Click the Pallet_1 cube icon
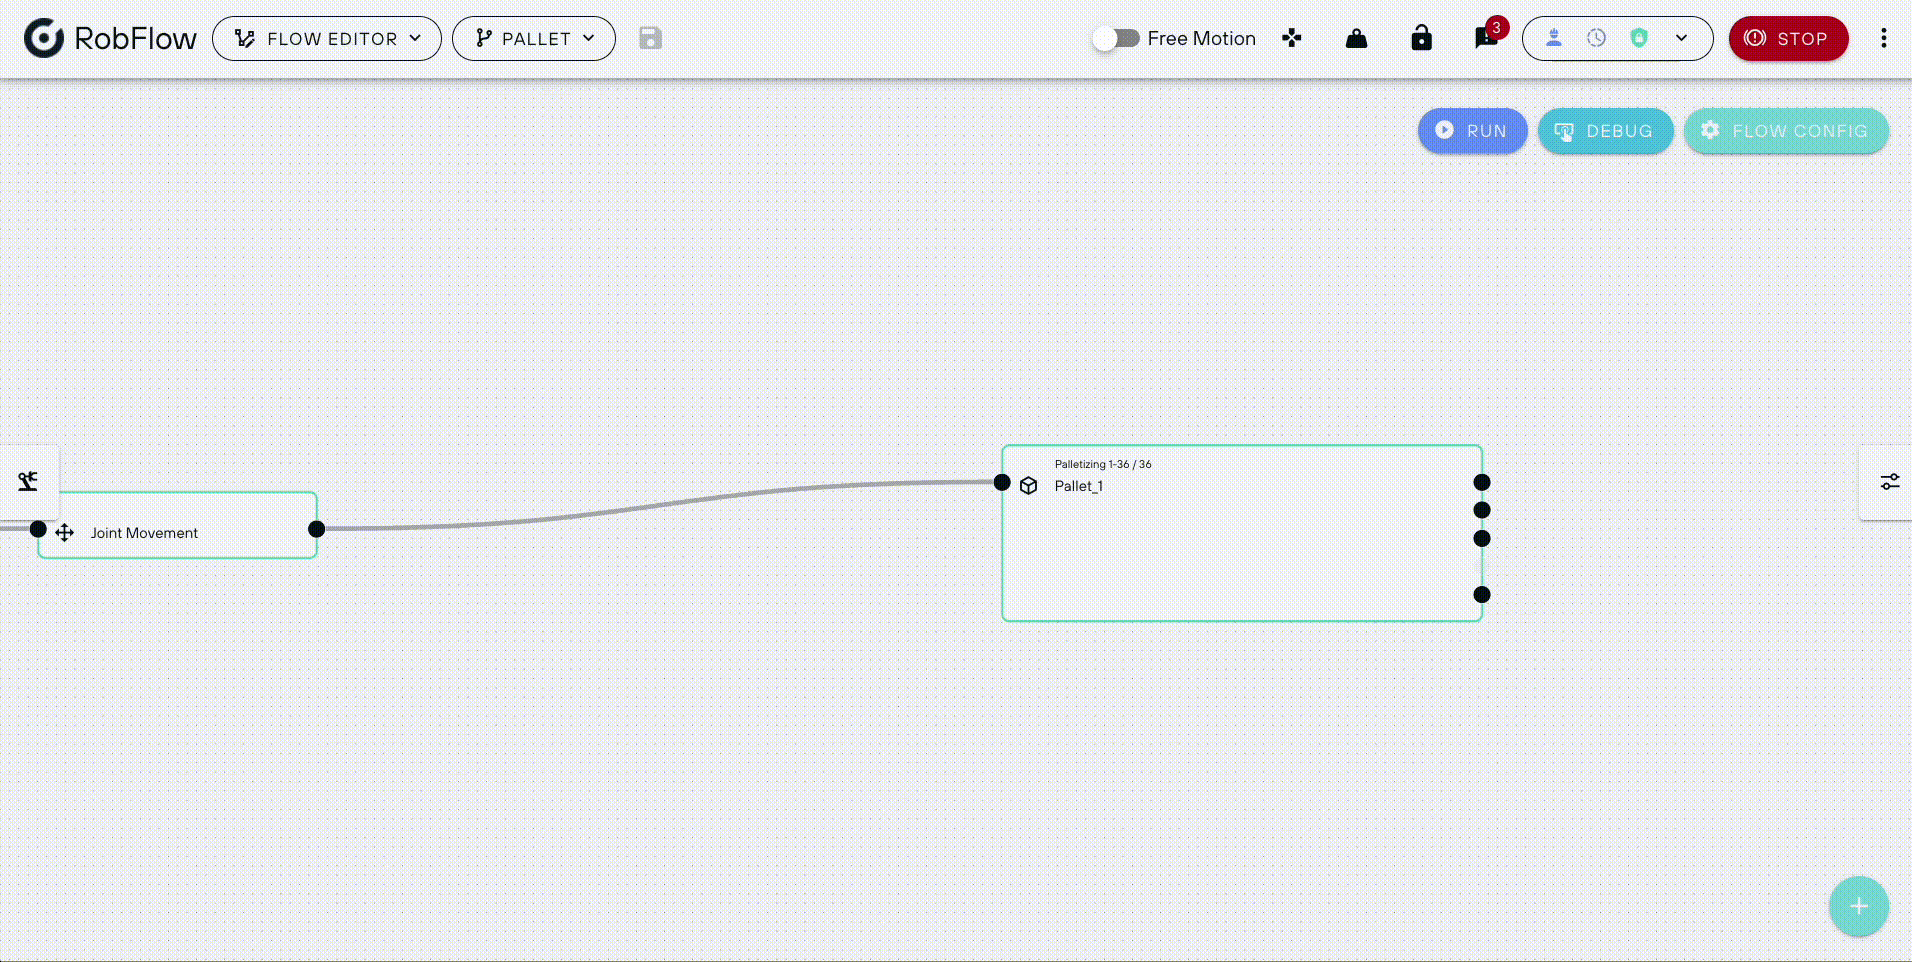Screen dimensions: 1912x962 (1028, 486)
